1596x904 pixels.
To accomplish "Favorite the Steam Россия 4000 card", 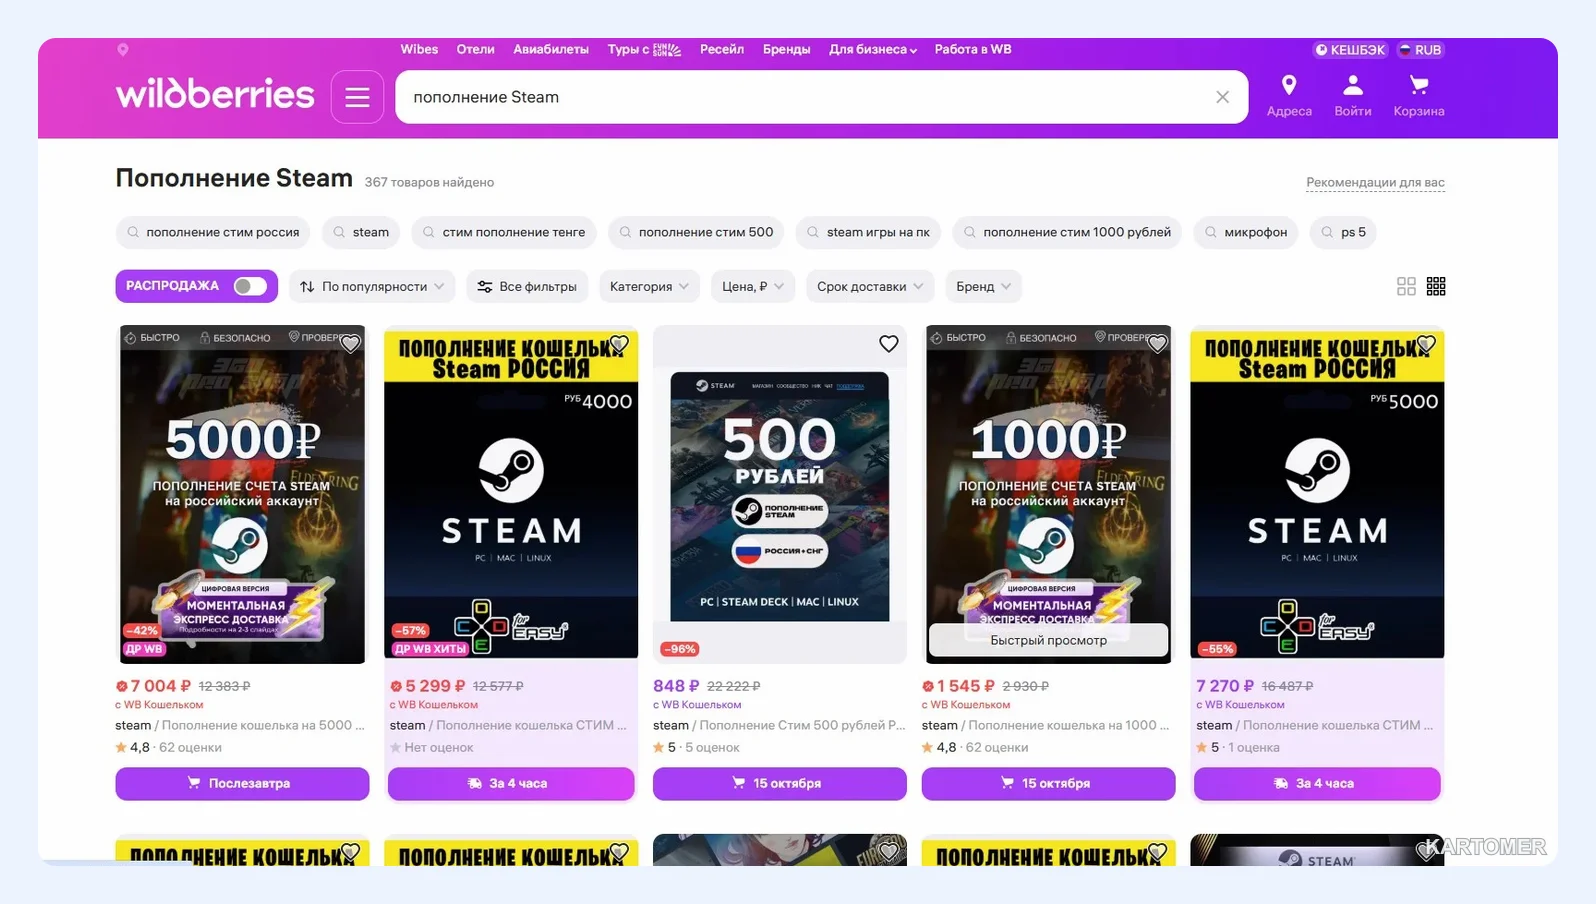I will pos(619,344).
